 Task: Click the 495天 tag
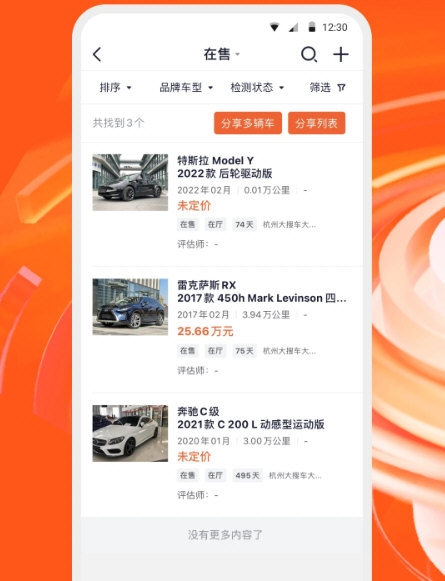point(247,475)
